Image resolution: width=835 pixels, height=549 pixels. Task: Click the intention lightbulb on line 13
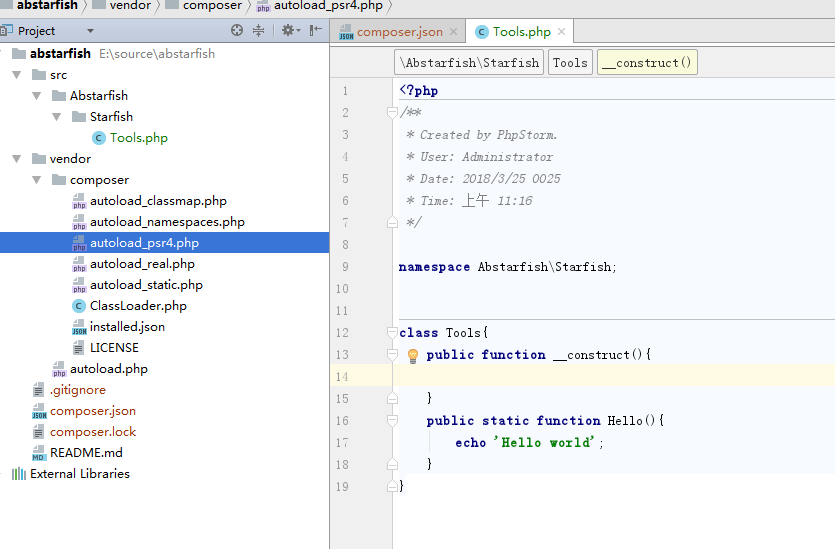point(413,356)
